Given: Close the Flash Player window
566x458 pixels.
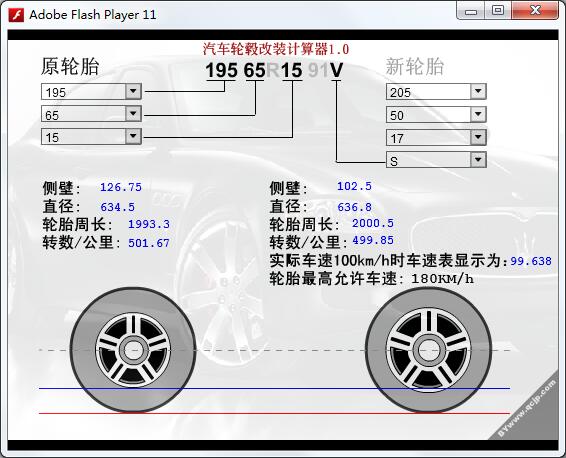Looking at the screenshot, I should tap(535, 11).
